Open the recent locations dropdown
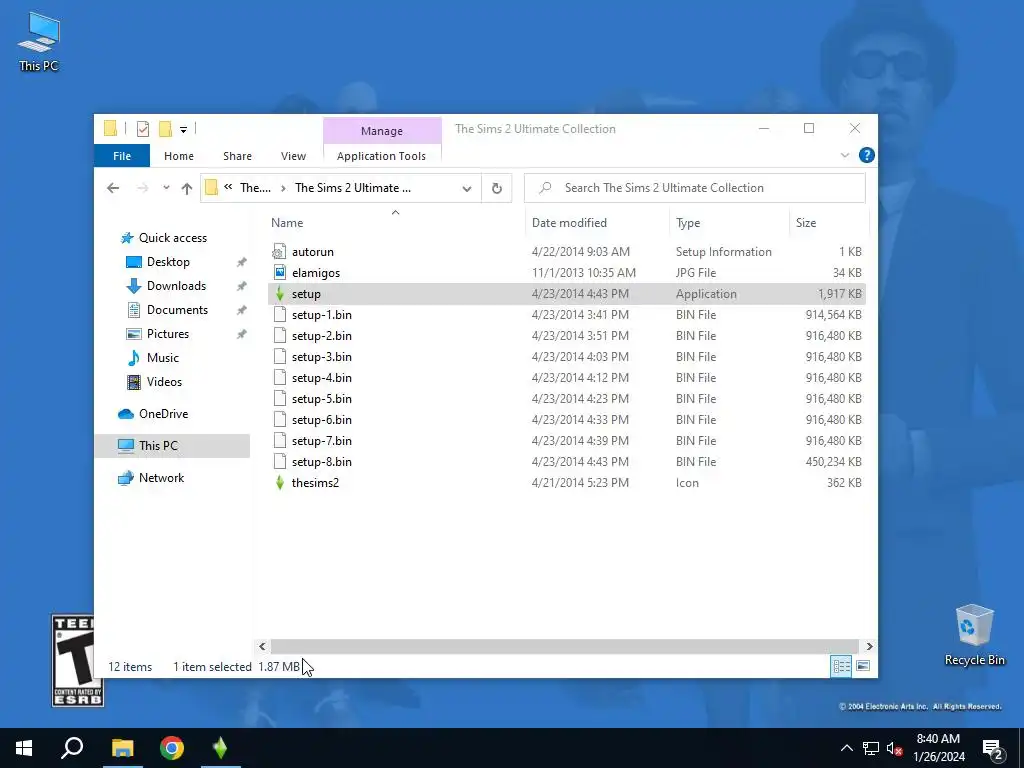This screenshot has width=1024, height=768. (x=167, y=188)
